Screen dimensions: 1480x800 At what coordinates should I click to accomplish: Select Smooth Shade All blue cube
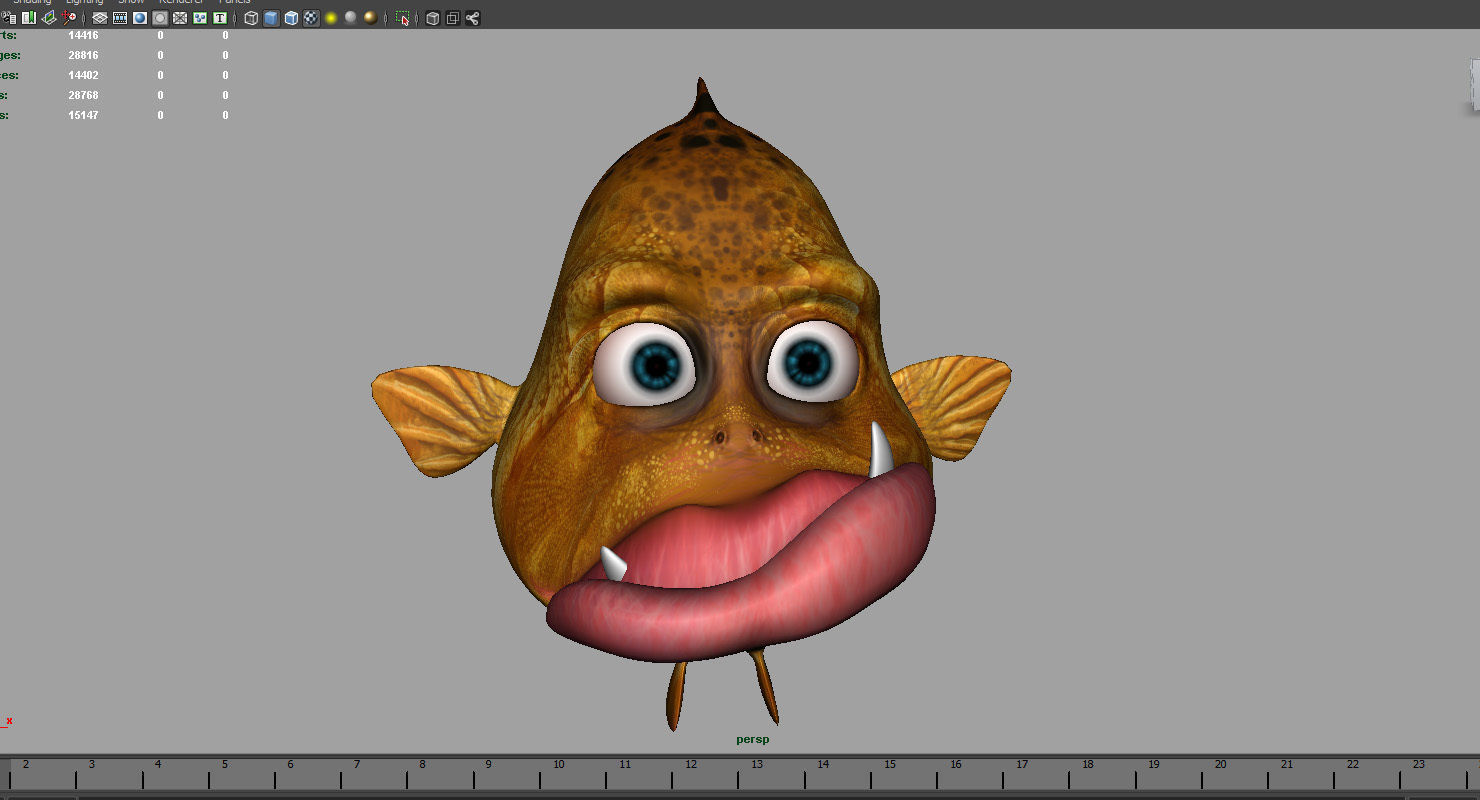pos(271,18)
